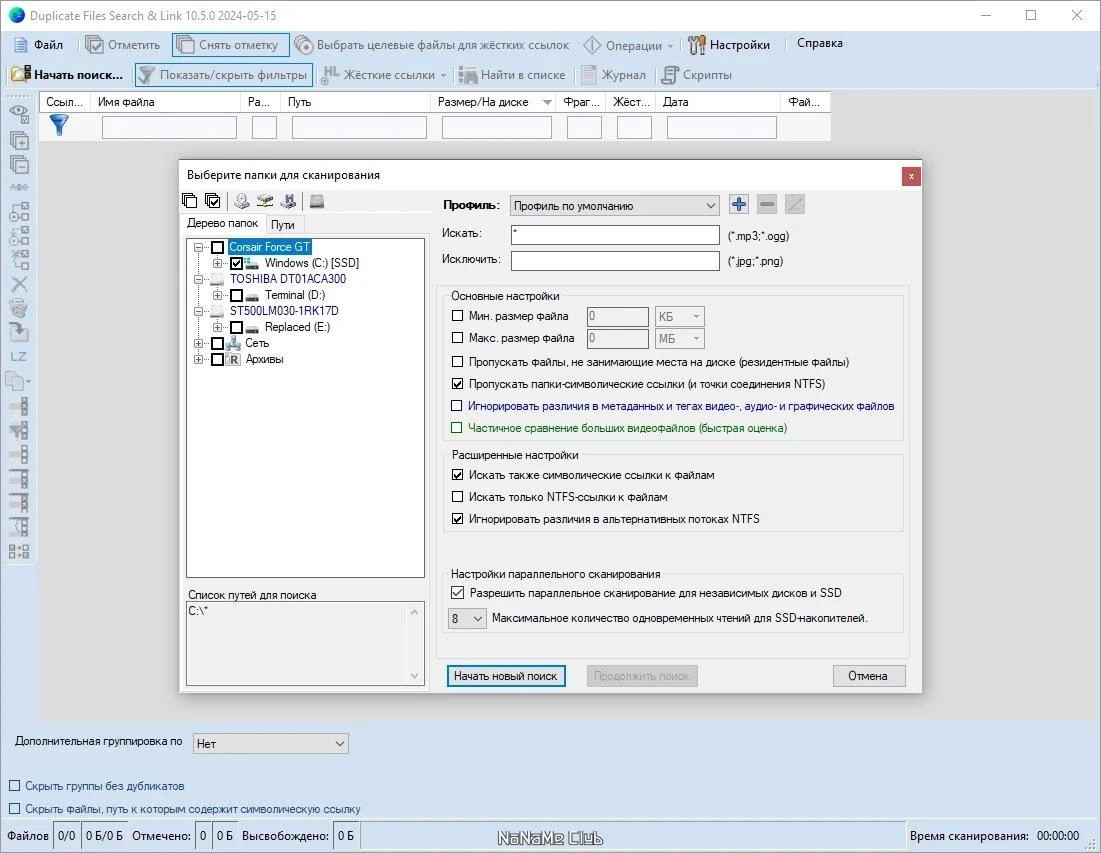The image size is (1101, 853).
Task: Click the Имя файла filter input box
Action: coord(169,127)
